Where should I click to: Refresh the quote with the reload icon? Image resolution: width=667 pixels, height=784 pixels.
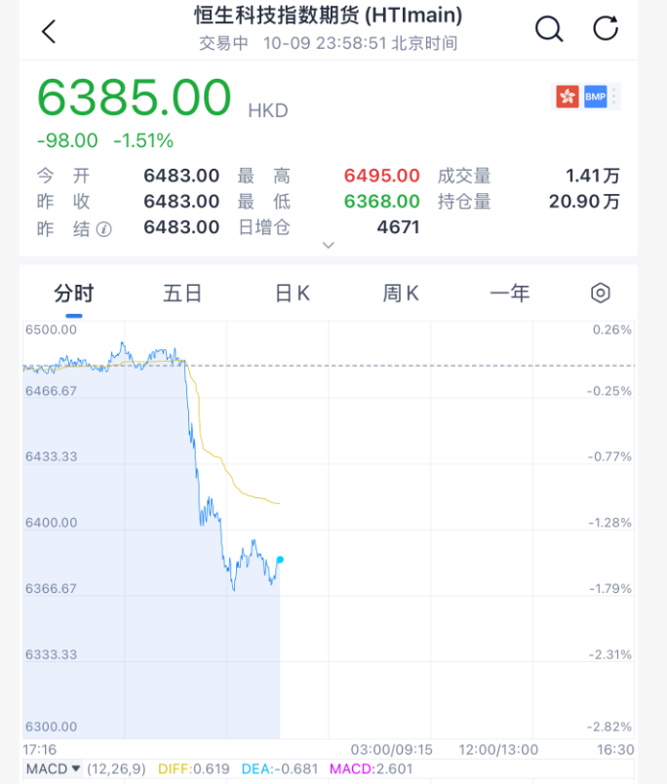(606, 29)
